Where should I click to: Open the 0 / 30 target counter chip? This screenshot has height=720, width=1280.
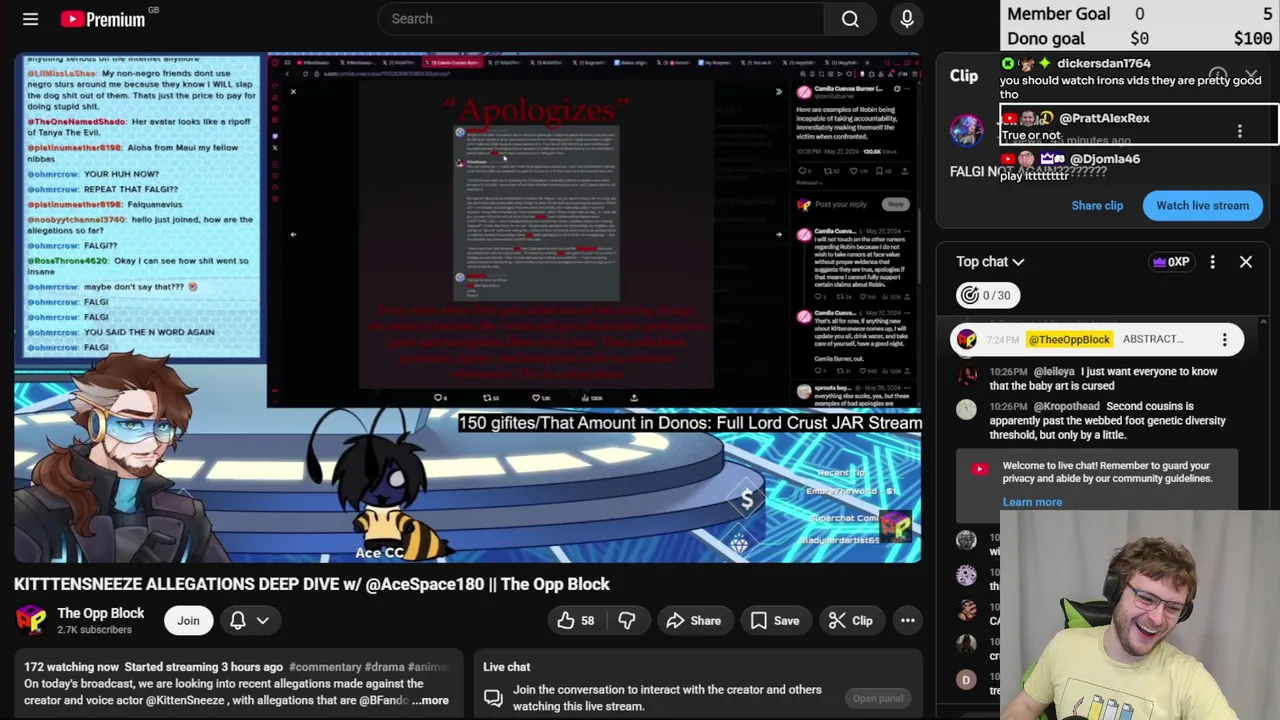[987, 295]
